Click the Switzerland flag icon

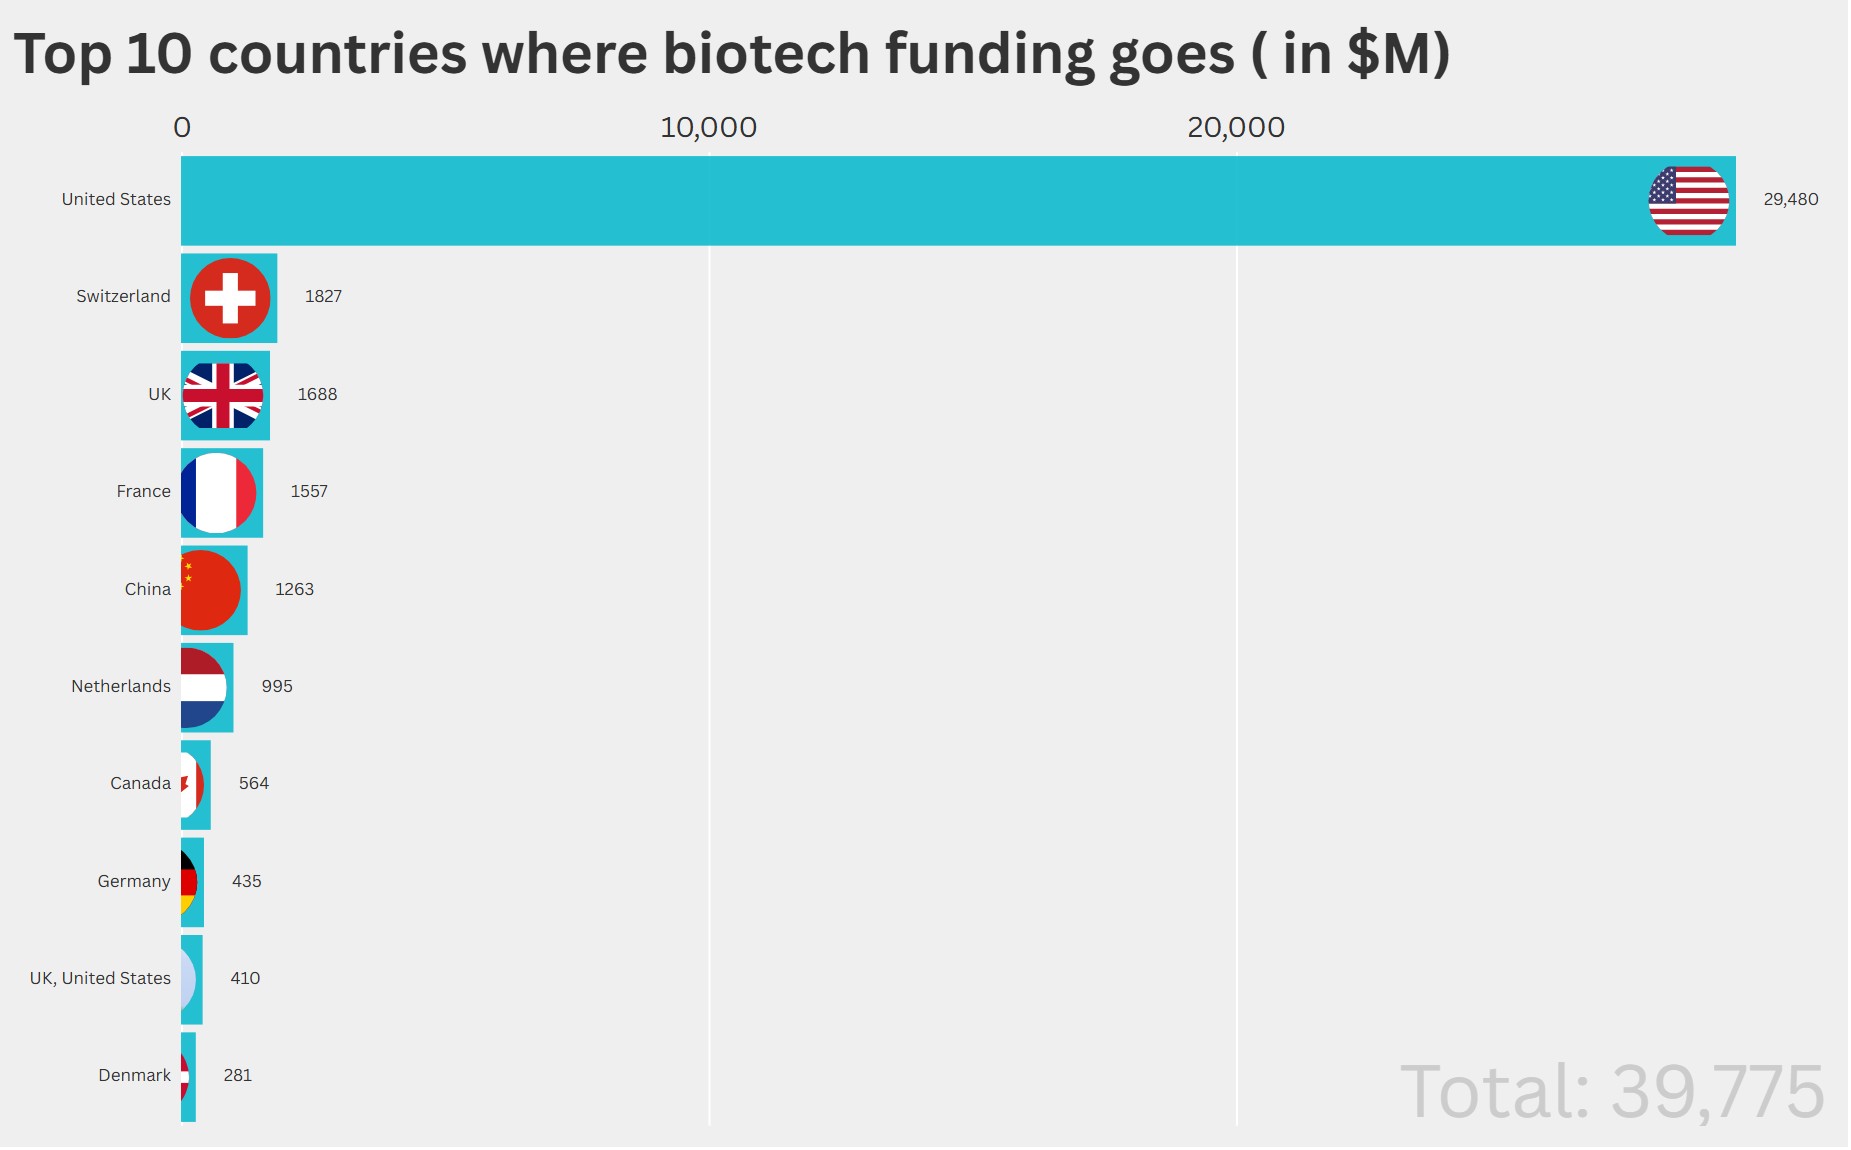coord(230,298)
